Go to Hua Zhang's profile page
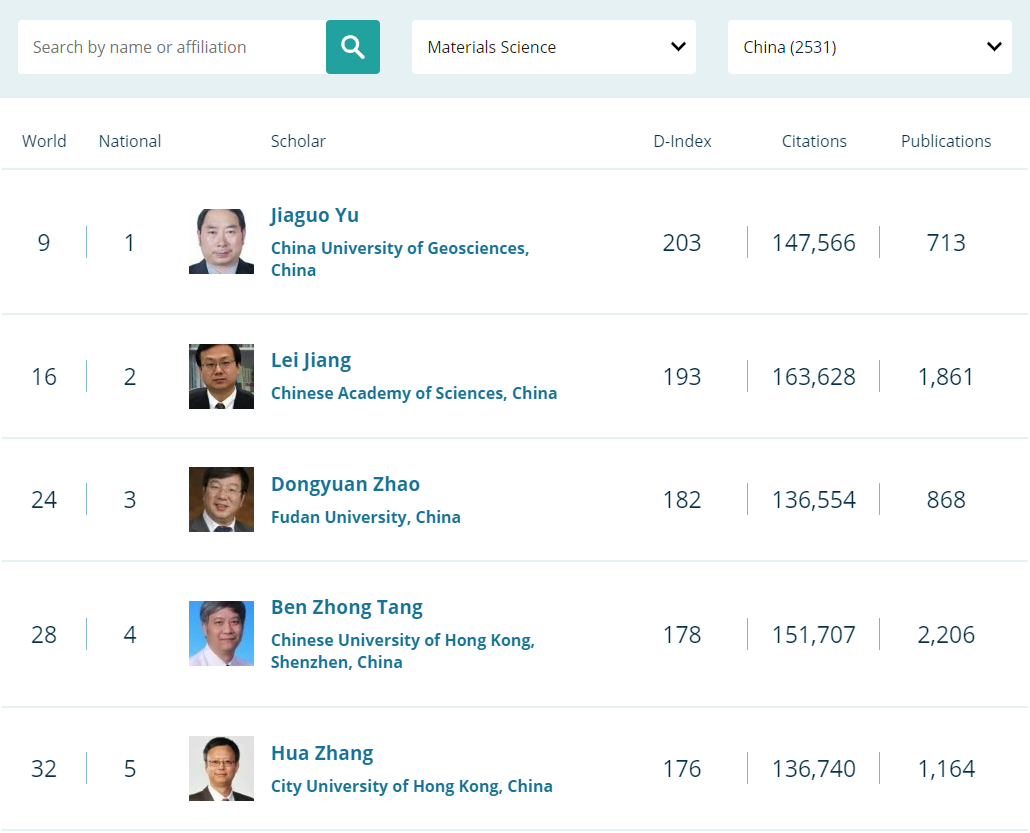Viewport: 1030px width, 833px height. [321, 753]
